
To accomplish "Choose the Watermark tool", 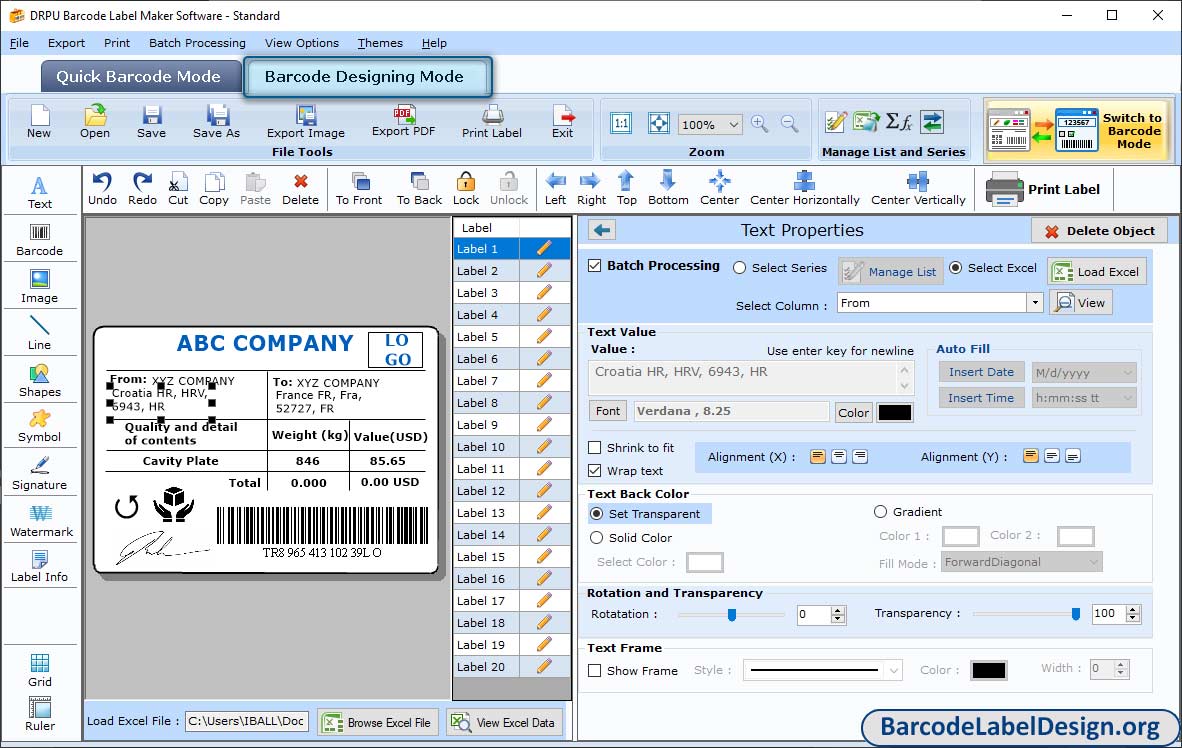I will pyautogui.click(x=41, y=520).
